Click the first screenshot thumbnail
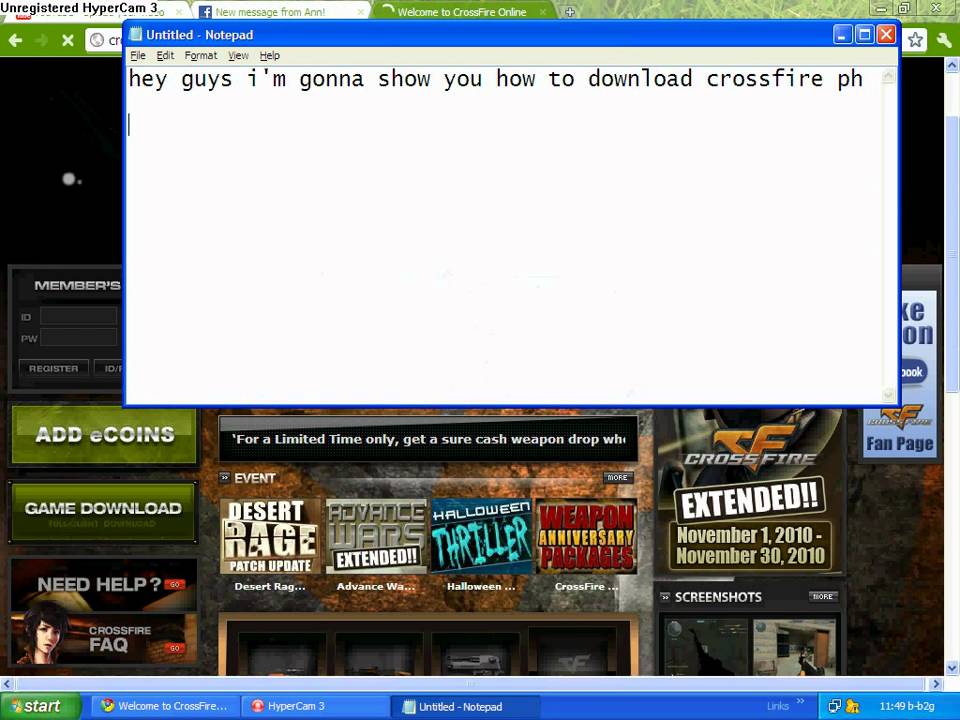 (707, 647)
